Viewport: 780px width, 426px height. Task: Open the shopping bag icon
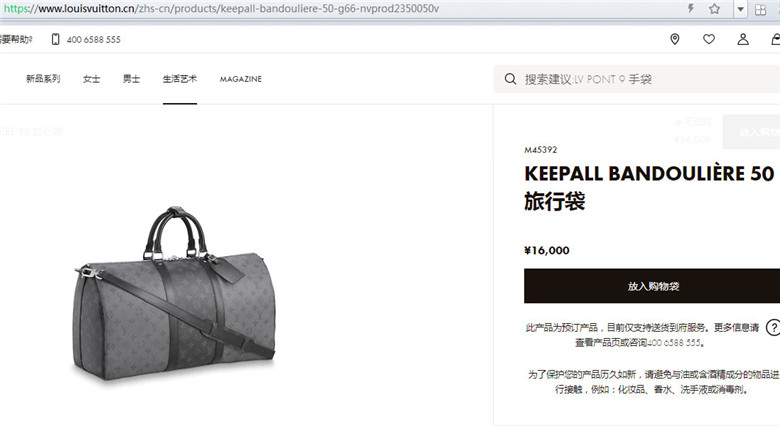coord(776,39)
